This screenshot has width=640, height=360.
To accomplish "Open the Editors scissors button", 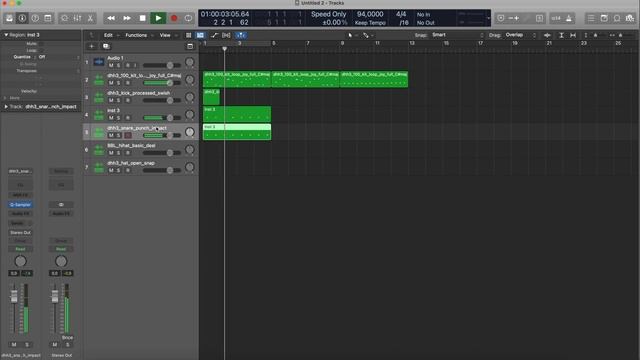I will (x=90, y=18).
